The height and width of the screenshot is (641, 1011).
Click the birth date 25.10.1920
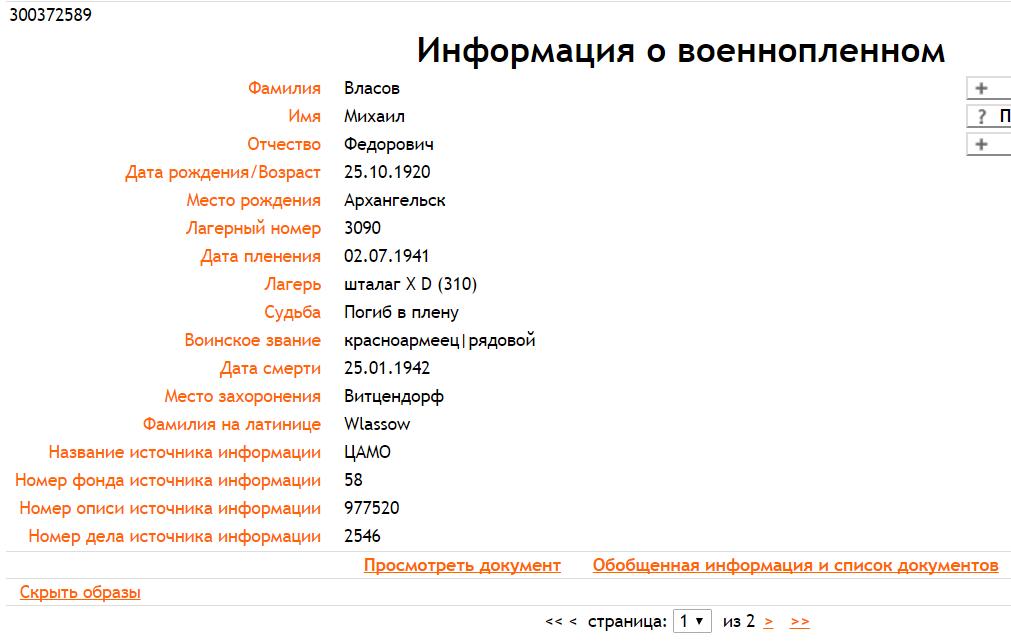click(x=387, y=172)
